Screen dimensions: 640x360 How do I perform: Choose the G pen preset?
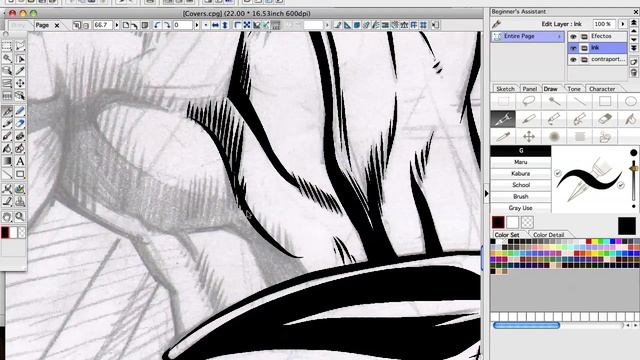click(521, 151)
